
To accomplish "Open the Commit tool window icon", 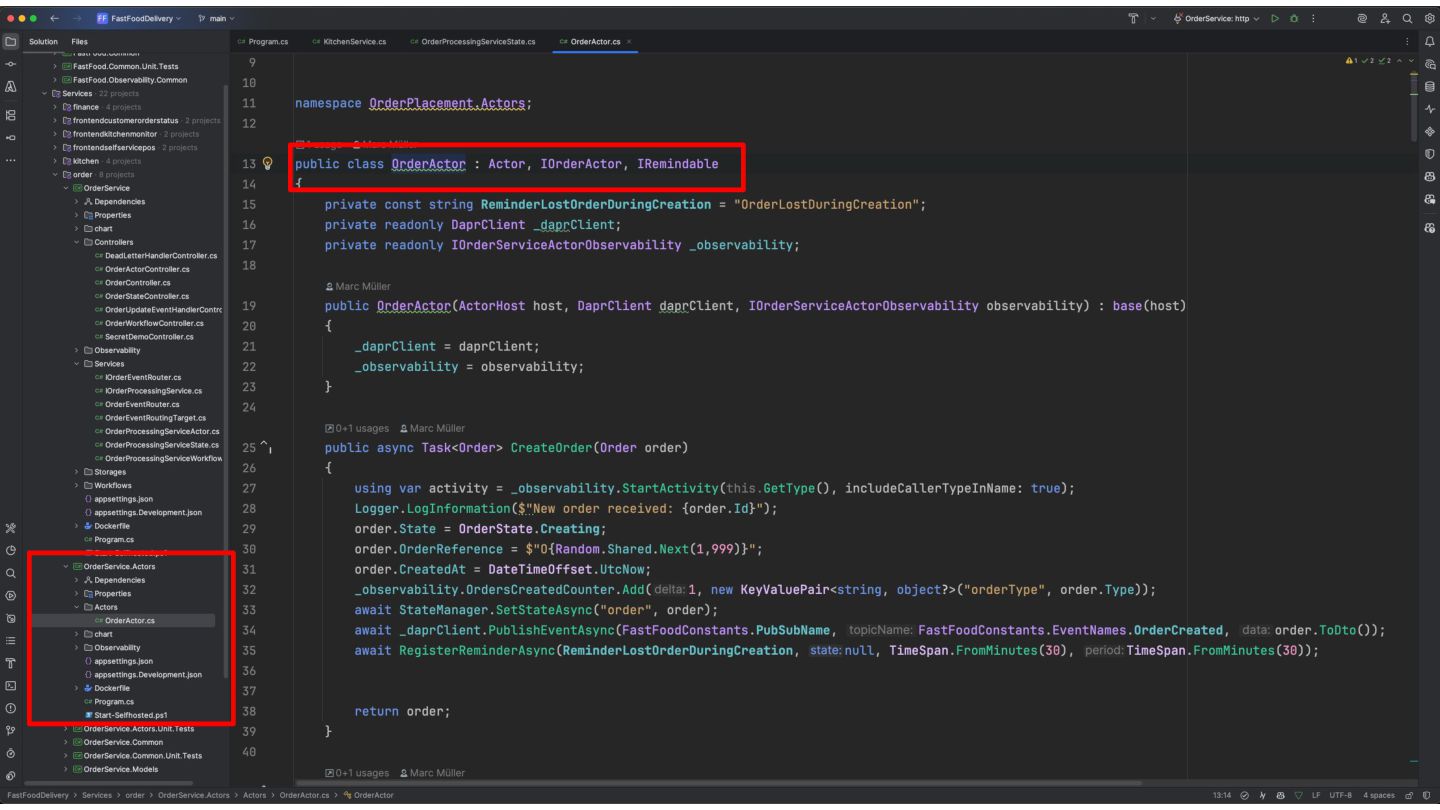I will tap(10, 63).
